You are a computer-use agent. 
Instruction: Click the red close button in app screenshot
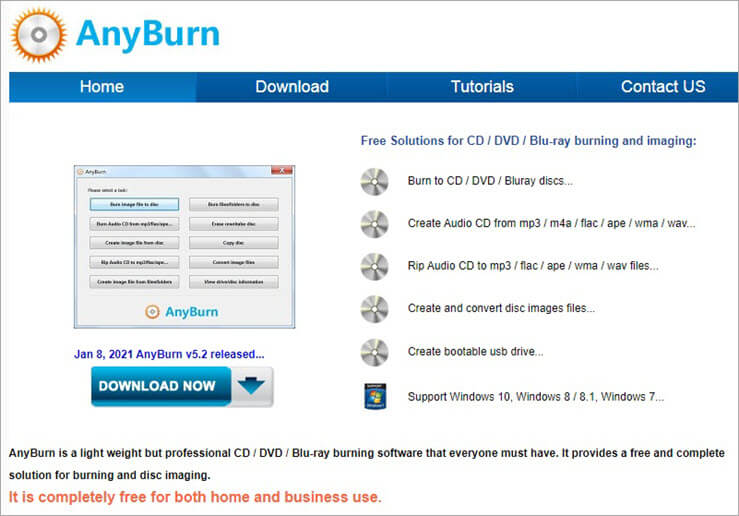click(x=282, y=171)
